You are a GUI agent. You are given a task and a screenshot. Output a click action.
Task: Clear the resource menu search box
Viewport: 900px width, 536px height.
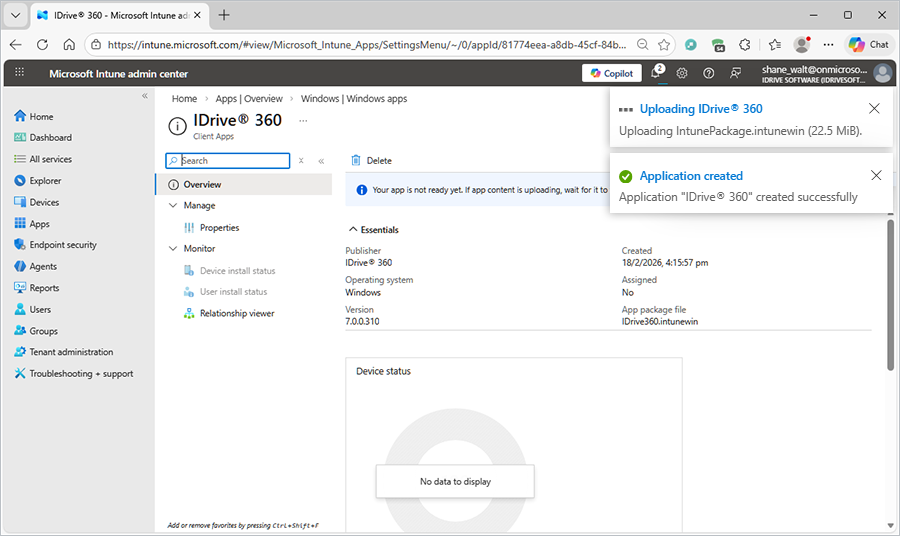coord(301,161)
